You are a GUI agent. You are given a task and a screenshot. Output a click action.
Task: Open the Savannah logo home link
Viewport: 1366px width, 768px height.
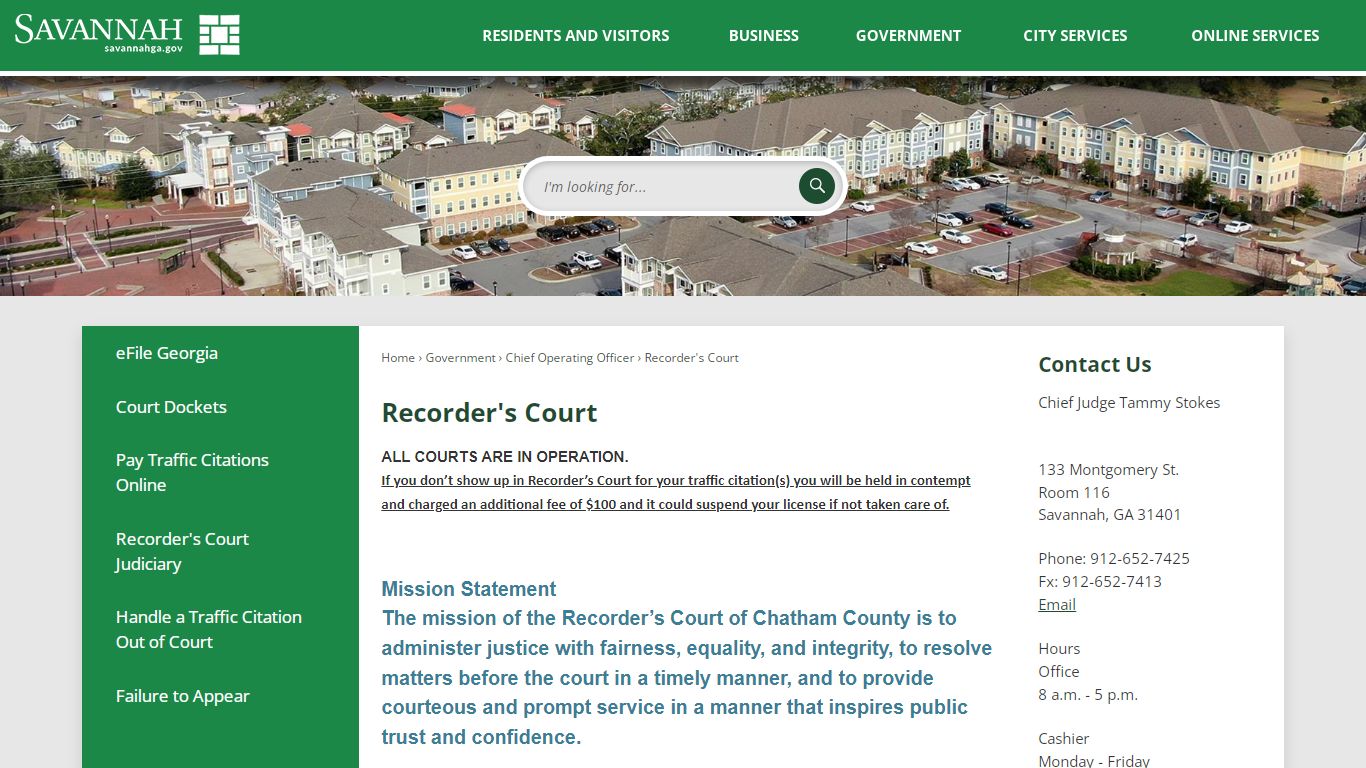click(x=127, y=34)
